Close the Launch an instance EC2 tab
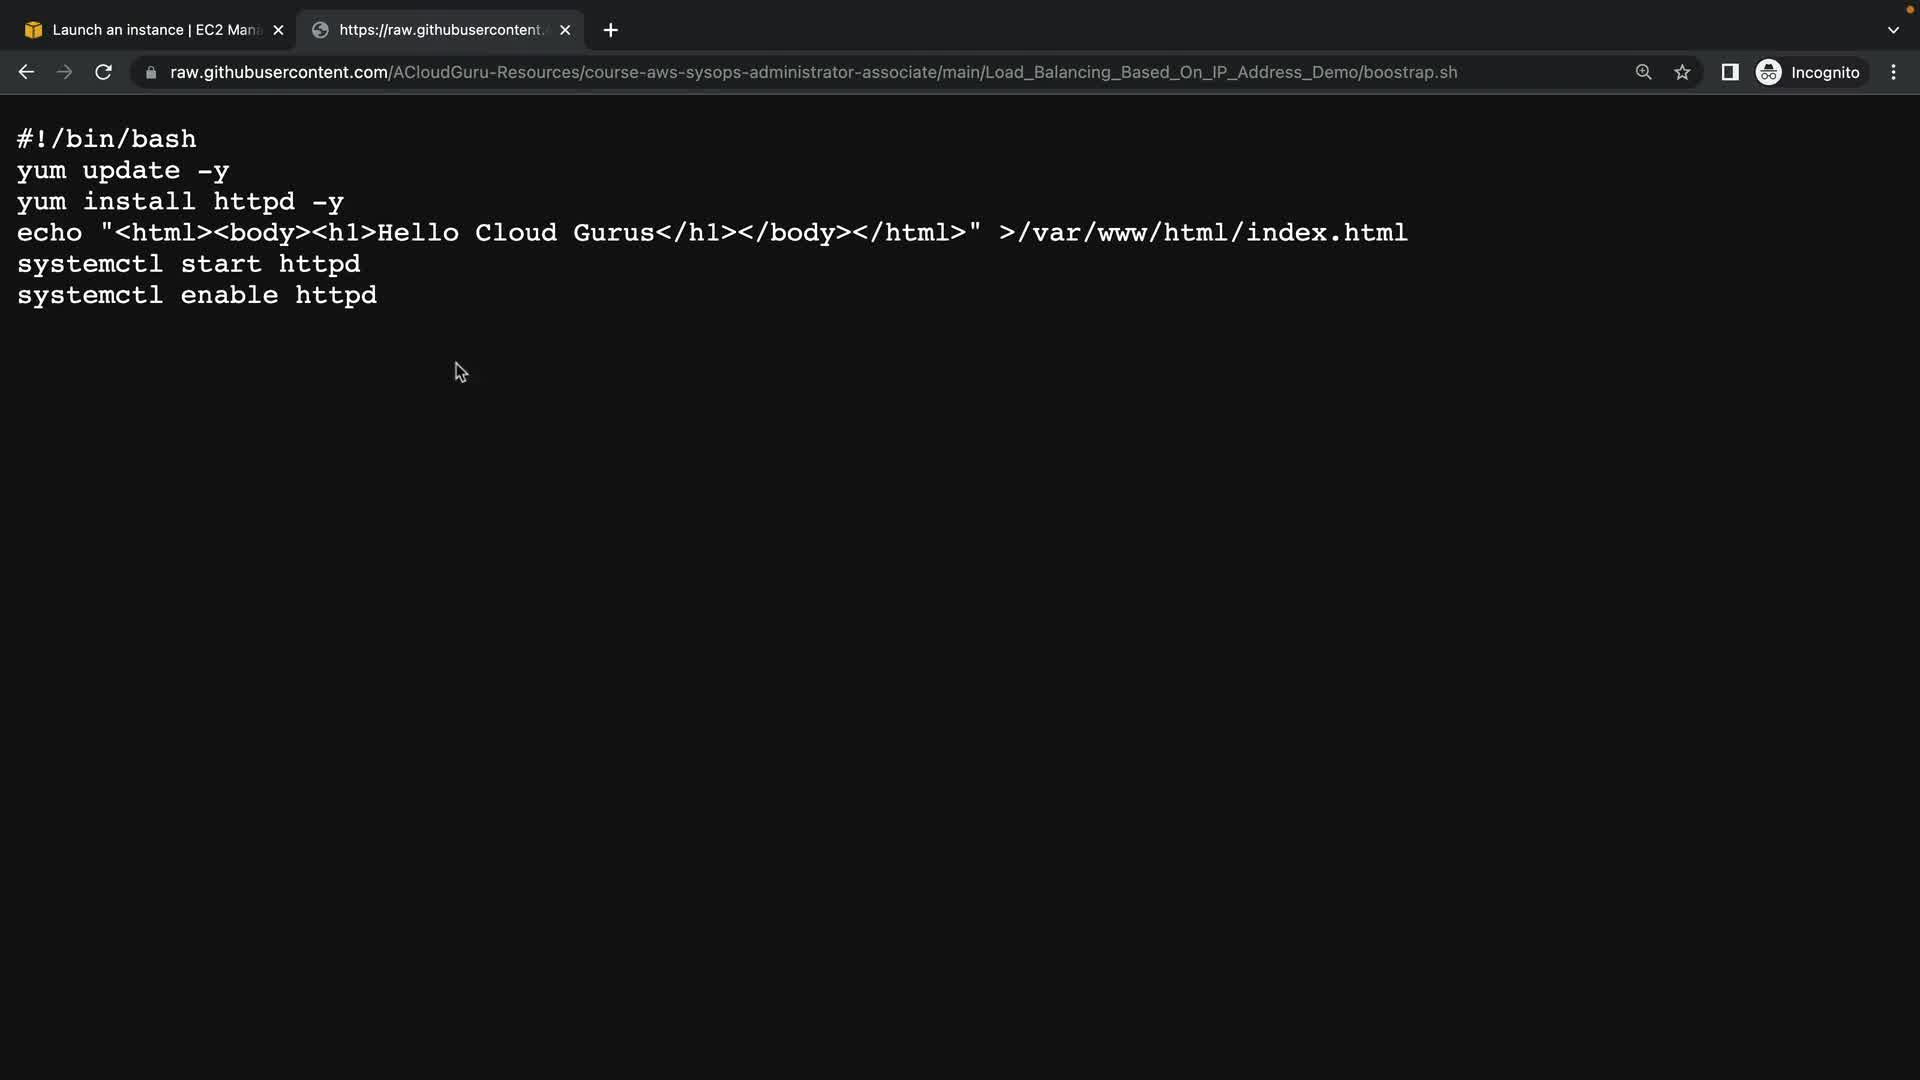The width and height of the screenshot is (1920, 1080). [278, 30]
